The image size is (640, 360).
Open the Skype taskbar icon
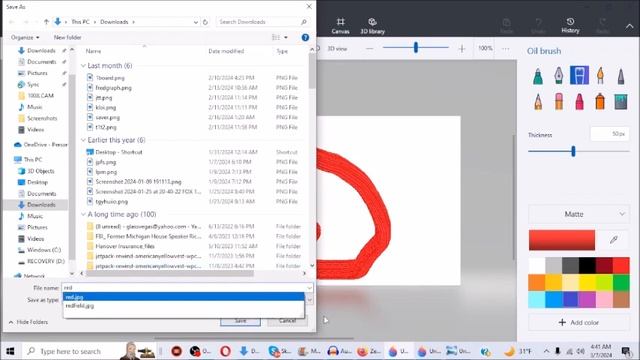point(280,351)
